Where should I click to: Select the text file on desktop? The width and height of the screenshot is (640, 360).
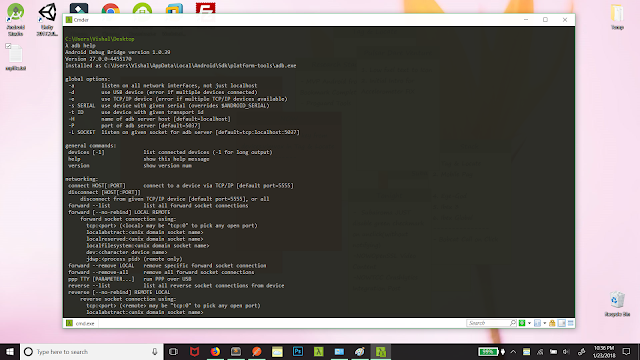[16, 58]
